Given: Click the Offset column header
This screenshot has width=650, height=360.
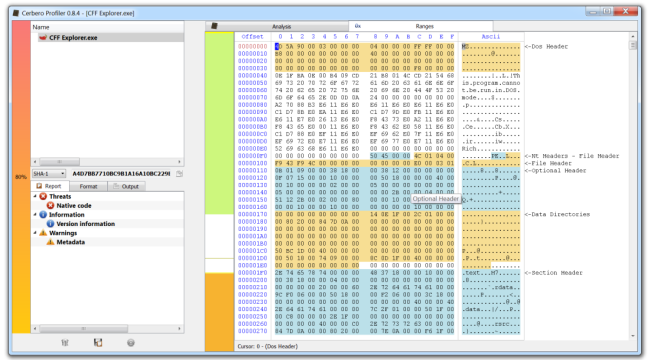Looking at the screenshot, I should point(252,36).
